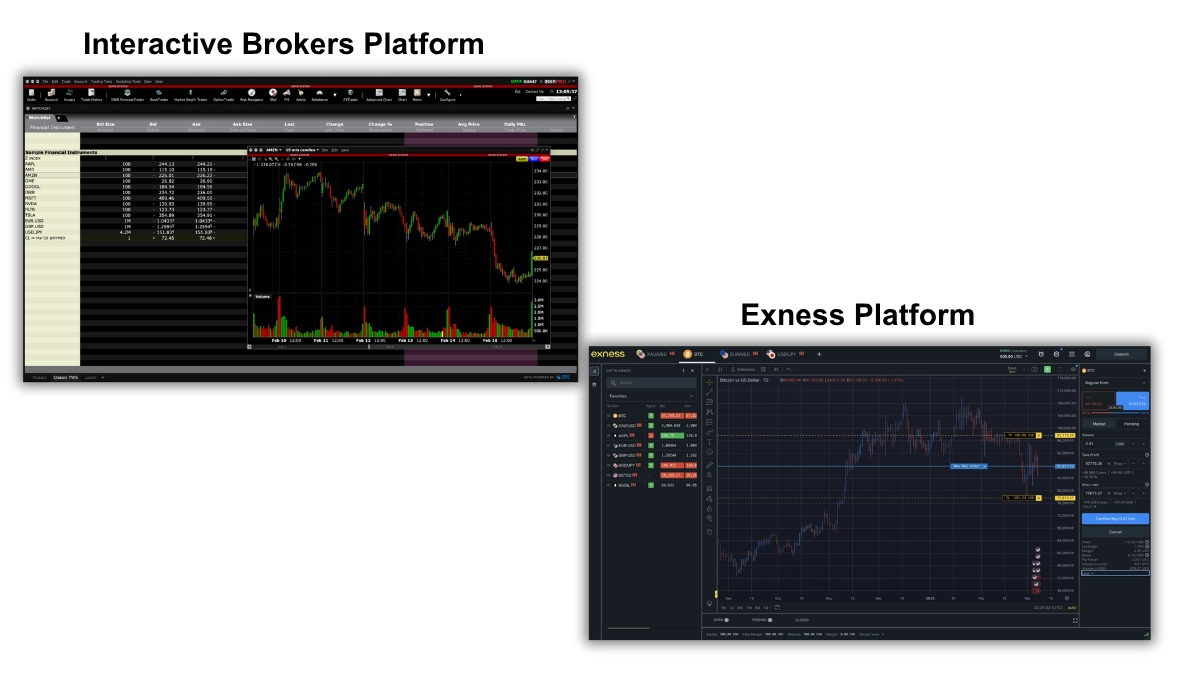
Task: Open the News icon in the IB toolbar
Action: 417,95
